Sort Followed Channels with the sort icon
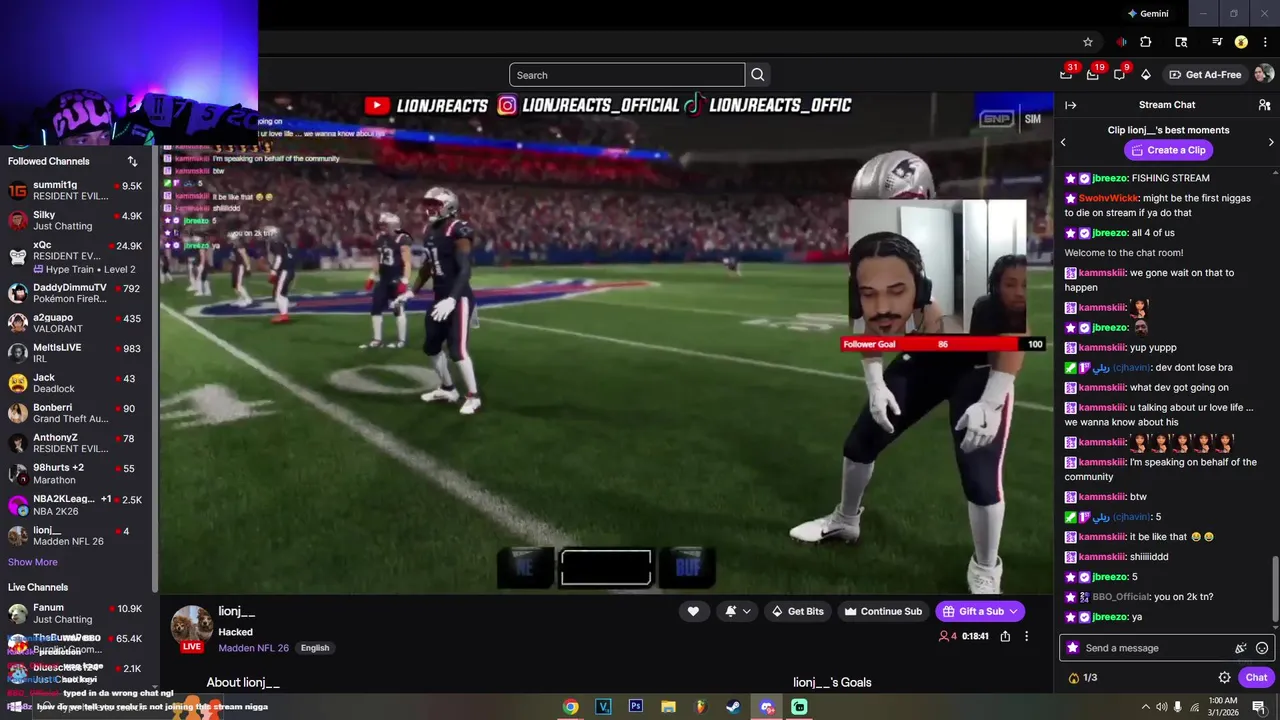Image resolution: width=1280 pixels, height=720 pixels. click(132, 161)
